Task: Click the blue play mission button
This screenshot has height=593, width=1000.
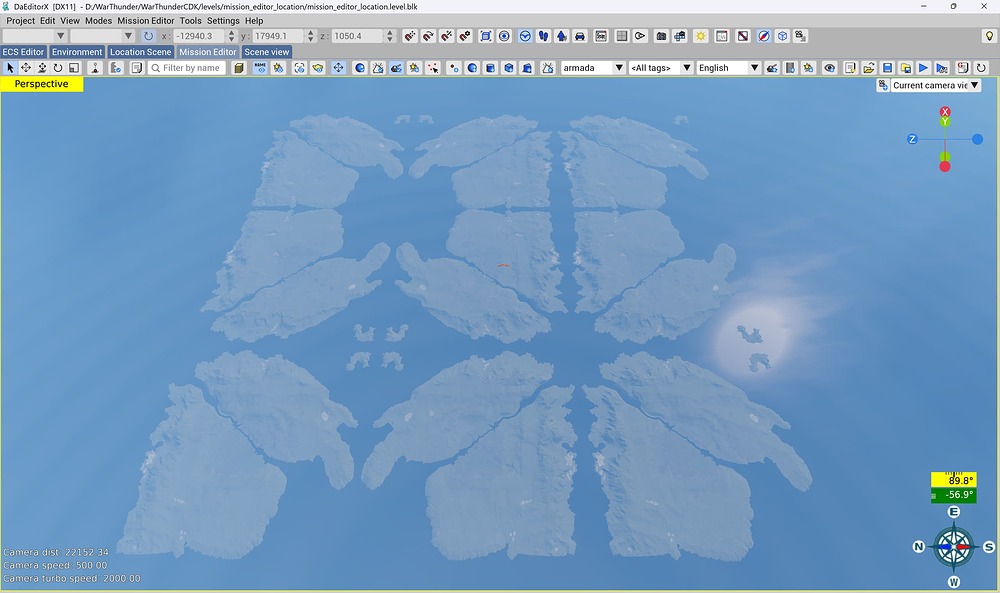Action: [x=923, y=68]
